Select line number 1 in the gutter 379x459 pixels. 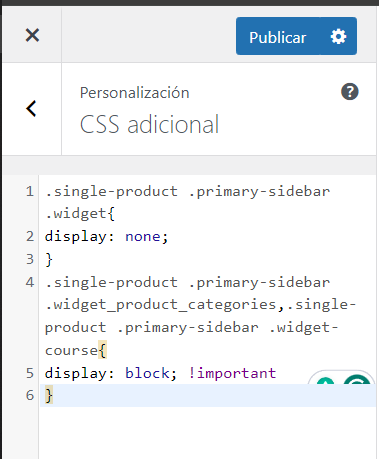coord(30,192)
